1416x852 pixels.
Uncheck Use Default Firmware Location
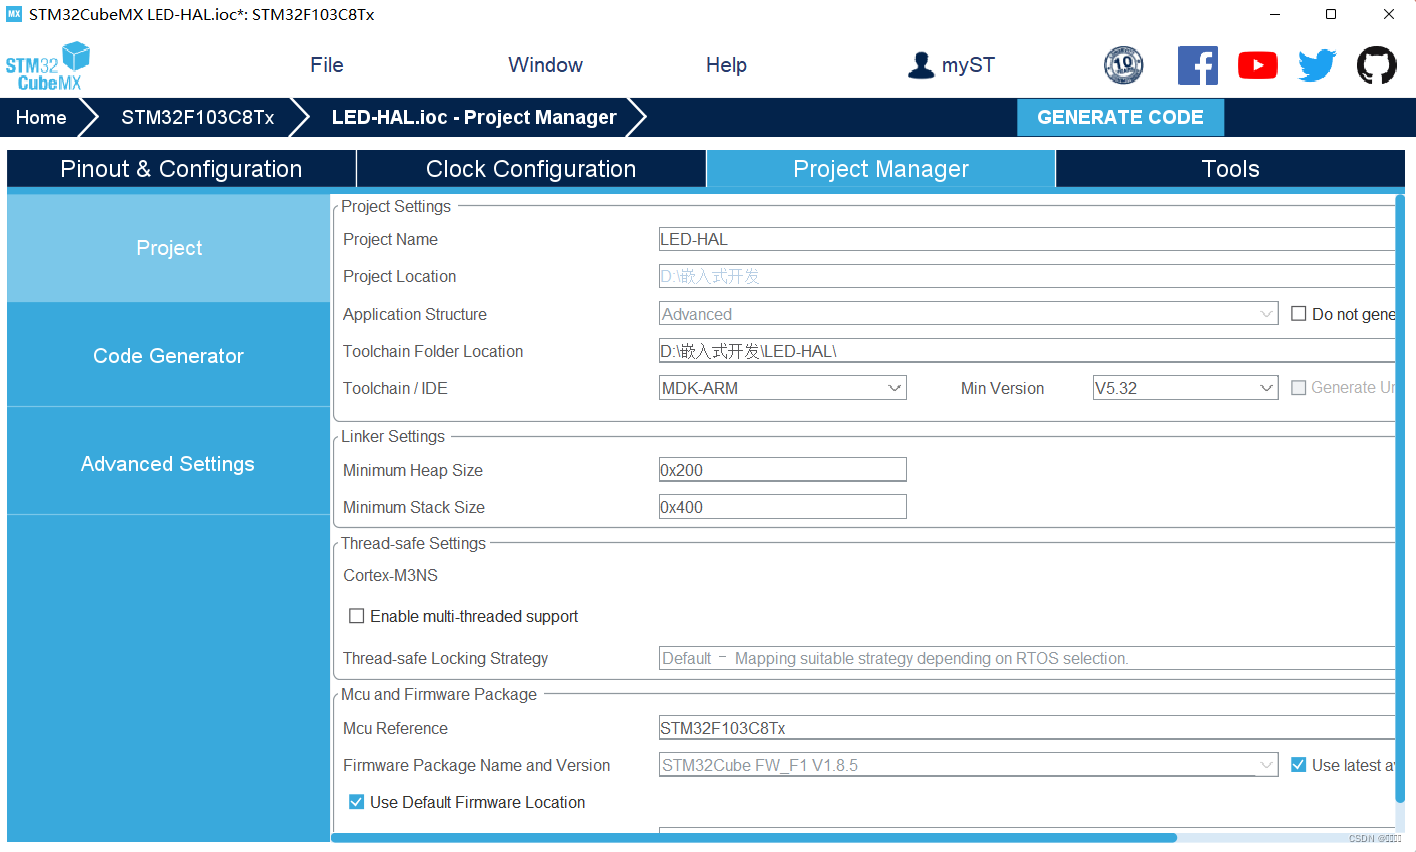(x=356, y=802)
